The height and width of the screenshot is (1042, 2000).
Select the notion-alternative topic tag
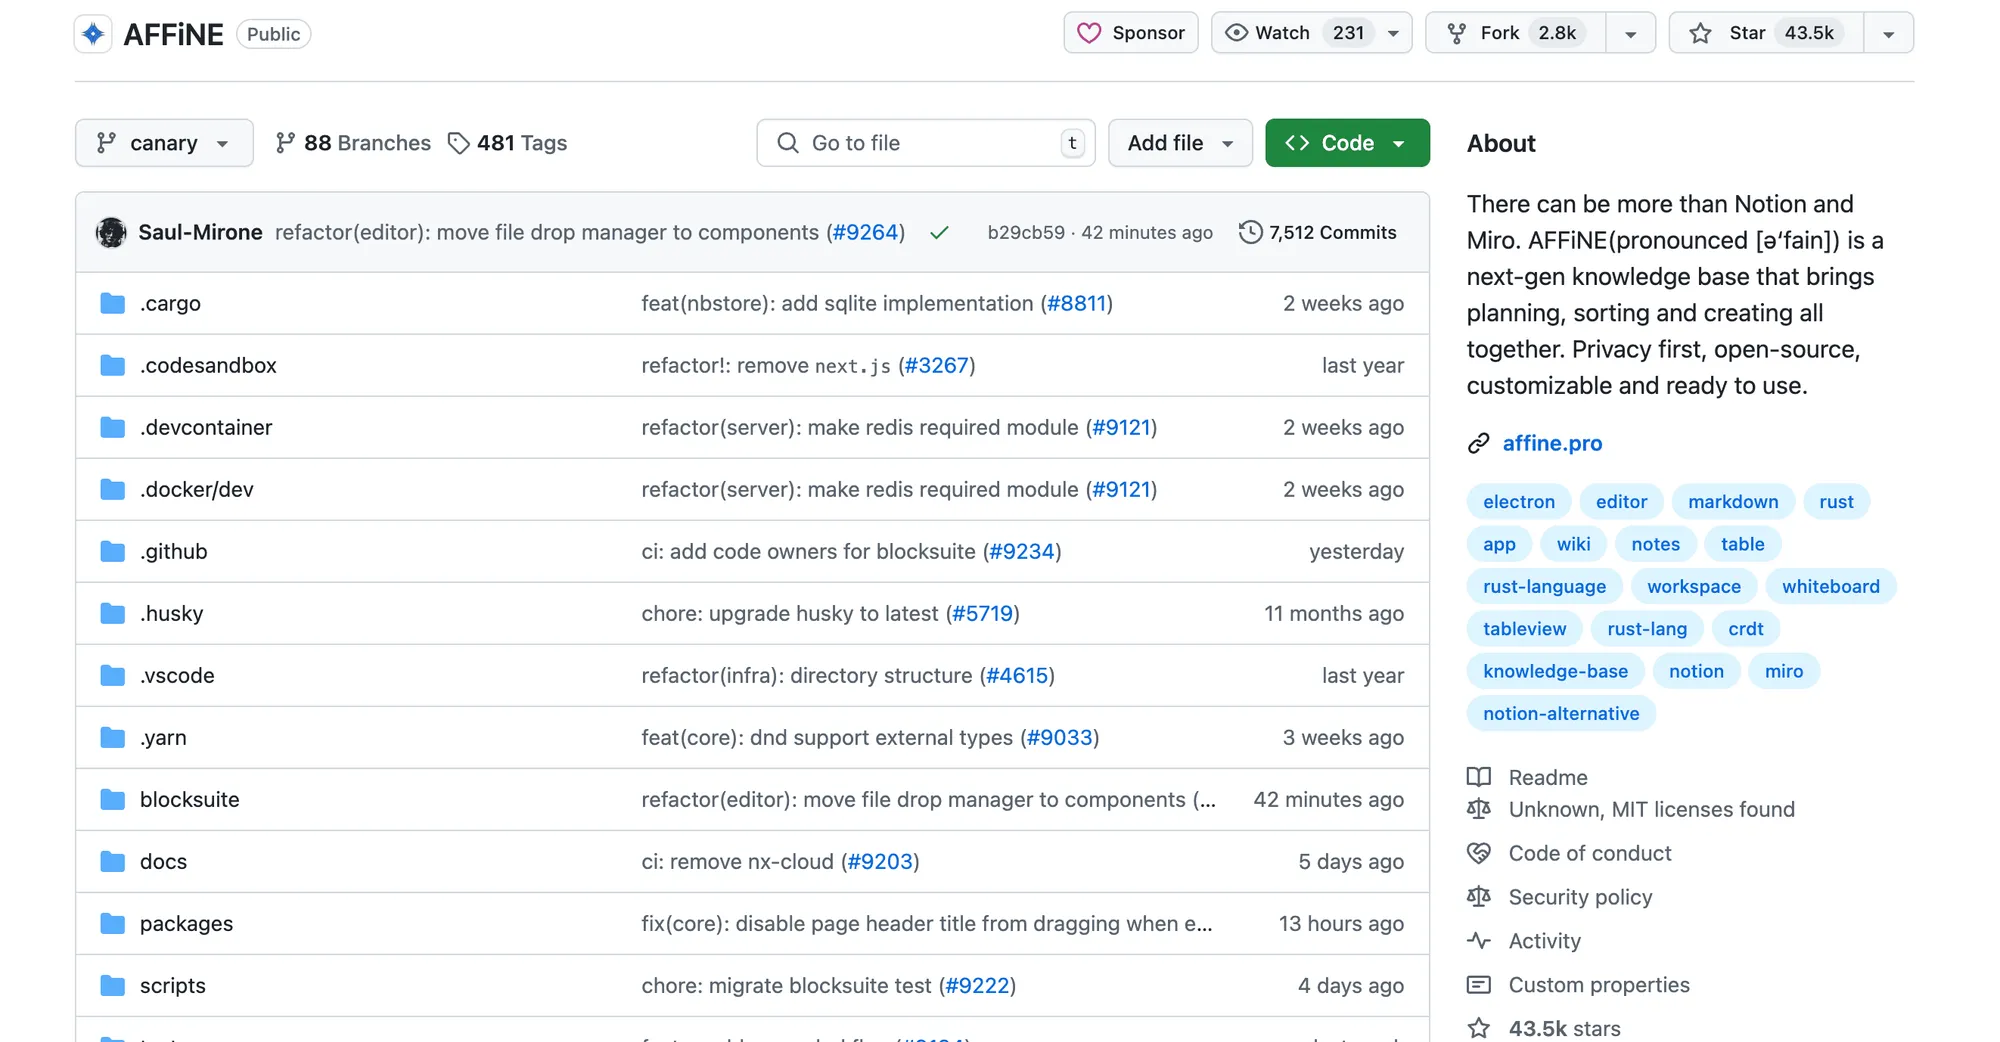point(1560,713)
